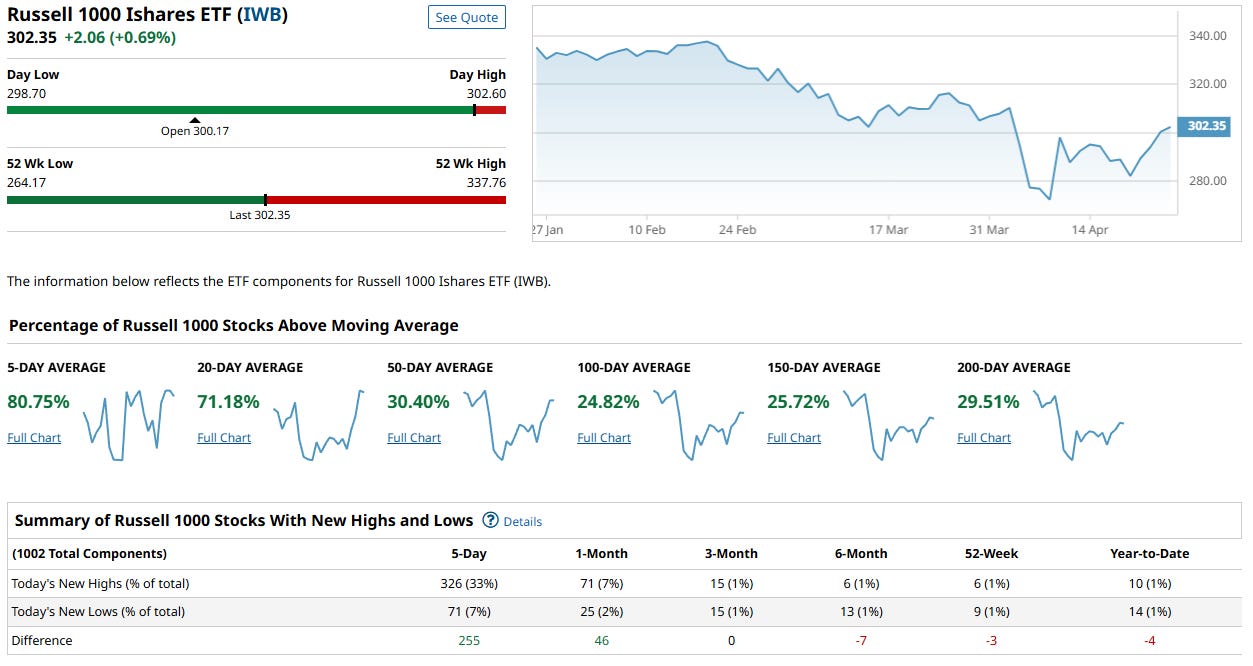
Task: Click the 20-Day Average sparkline chart
Action: [x=318, y=425]
